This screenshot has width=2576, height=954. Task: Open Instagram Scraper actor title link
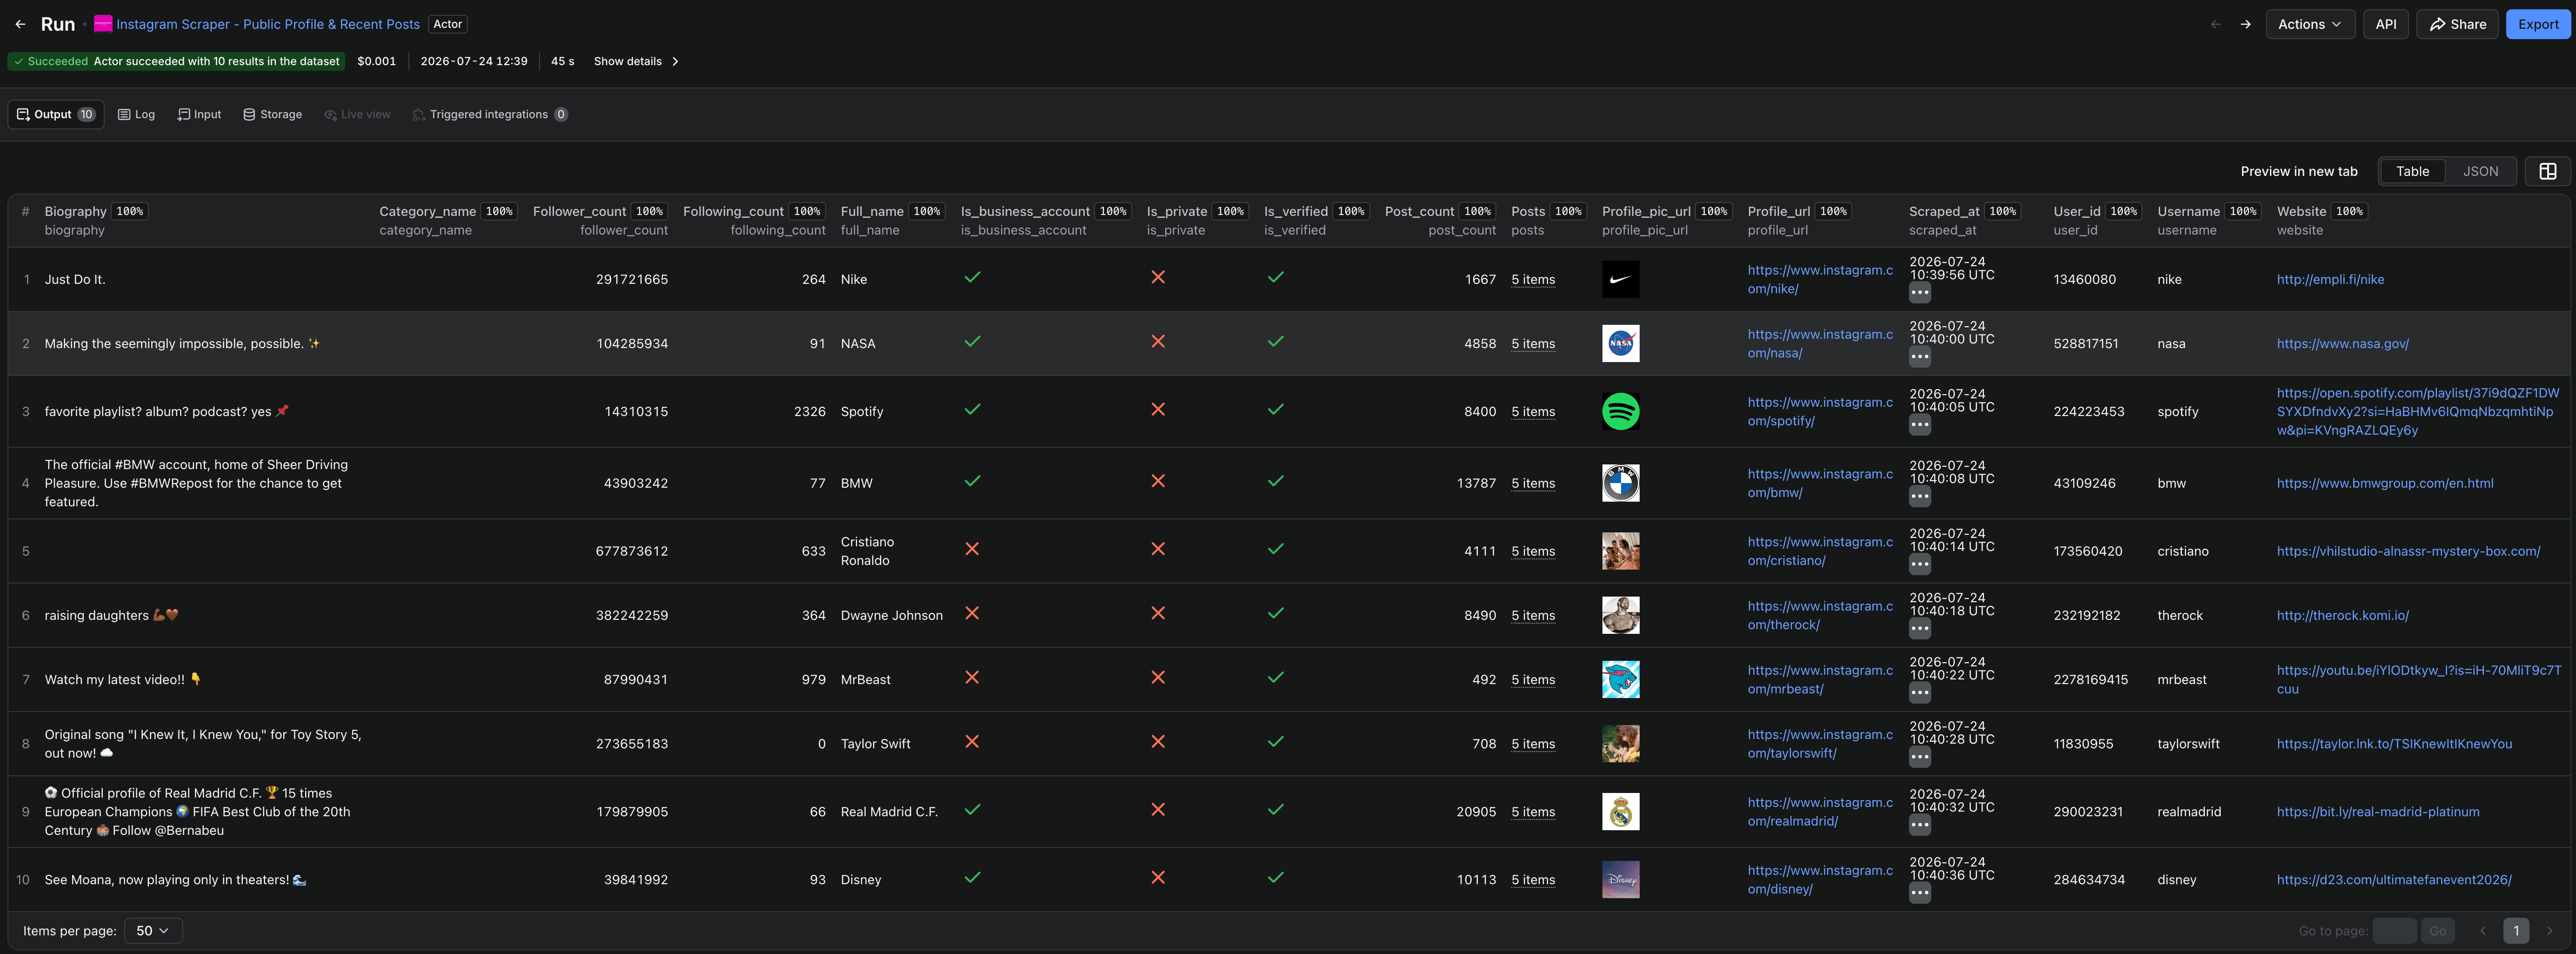click(x=268, y=24)
